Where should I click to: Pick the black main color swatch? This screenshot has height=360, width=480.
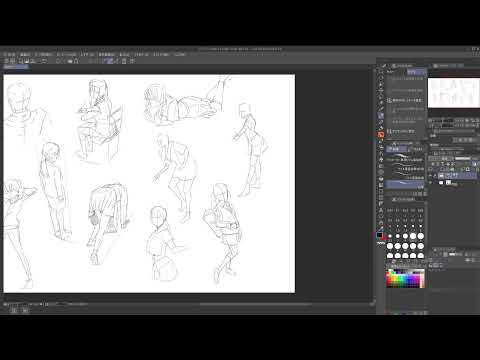point(379,235)
